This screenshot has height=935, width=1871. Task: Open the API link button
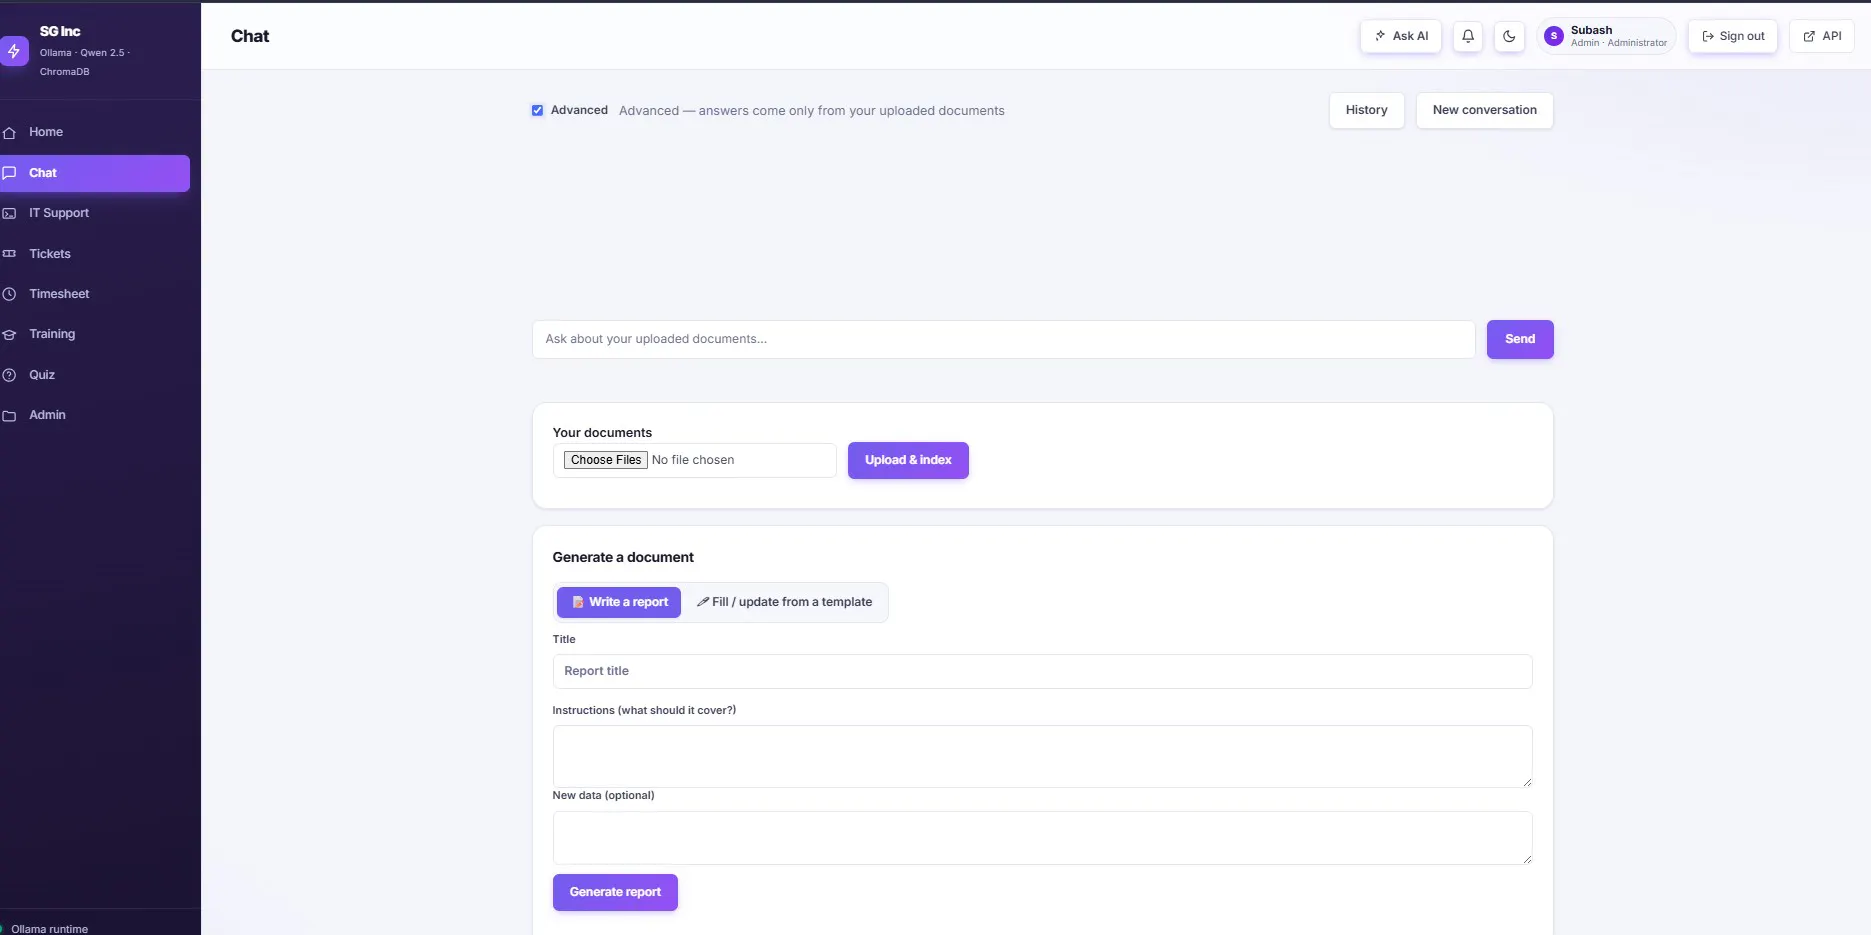coord(1822,36)
